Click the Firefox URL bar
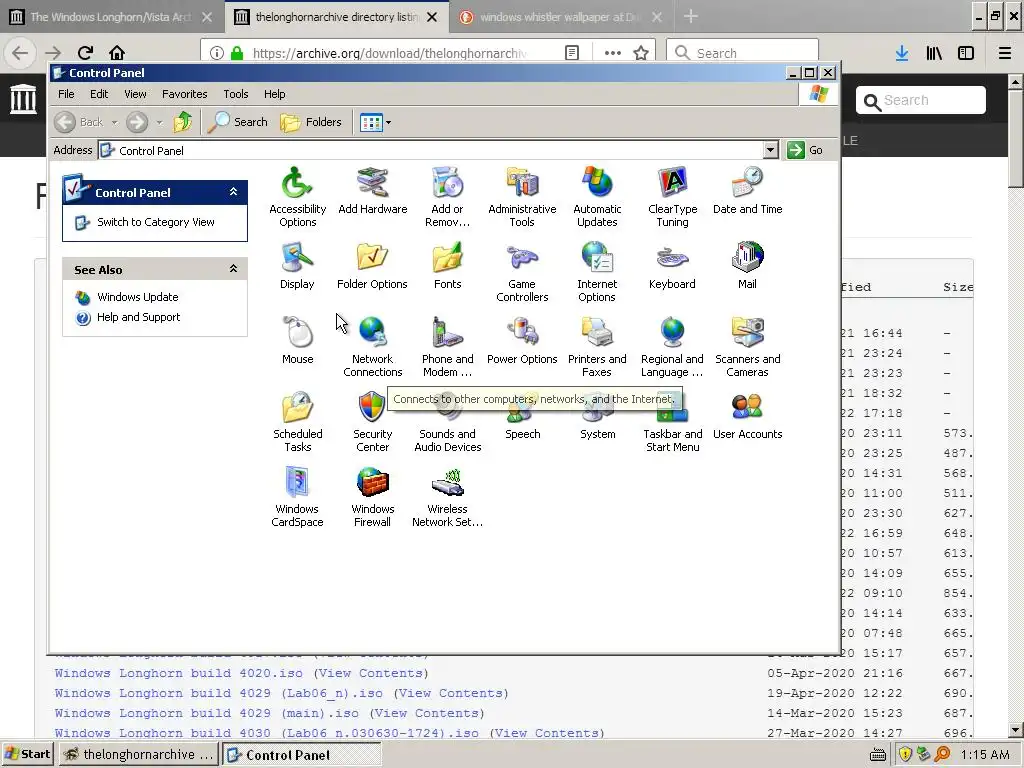1024x768 pixels. [389, 53]
